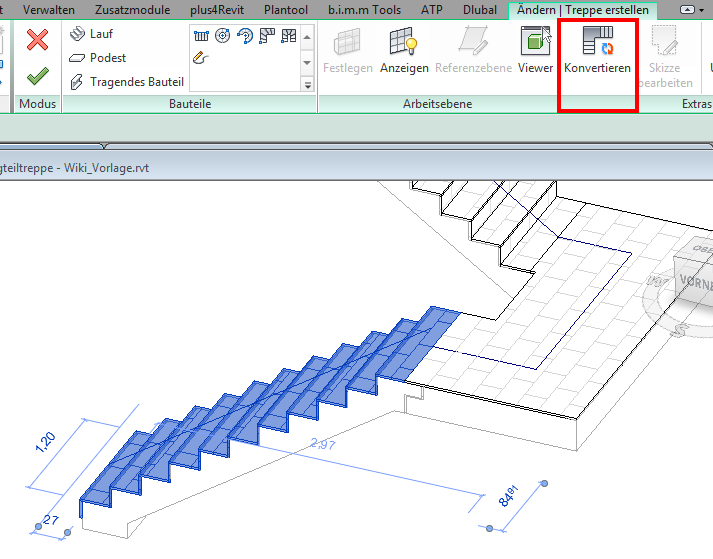Select the straight run stair tool

point(201,36)
